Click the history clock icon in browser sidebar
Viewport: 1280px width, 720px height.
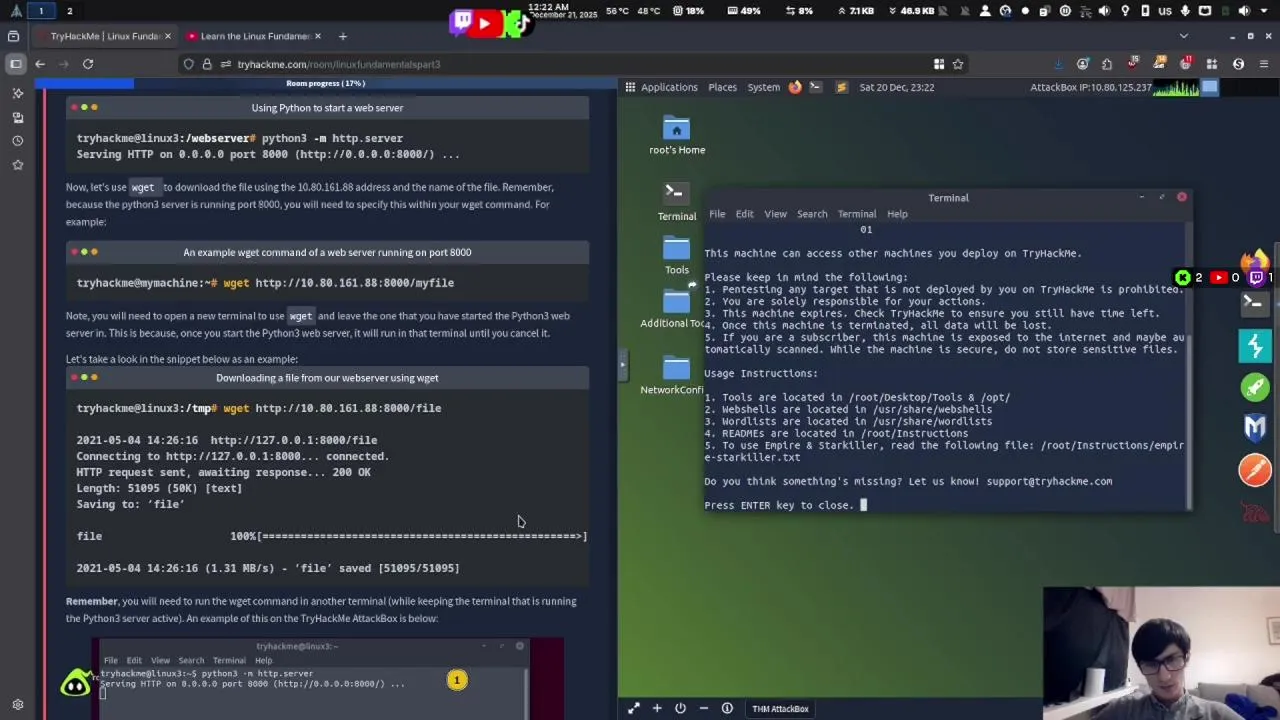[x=17, y=141]
